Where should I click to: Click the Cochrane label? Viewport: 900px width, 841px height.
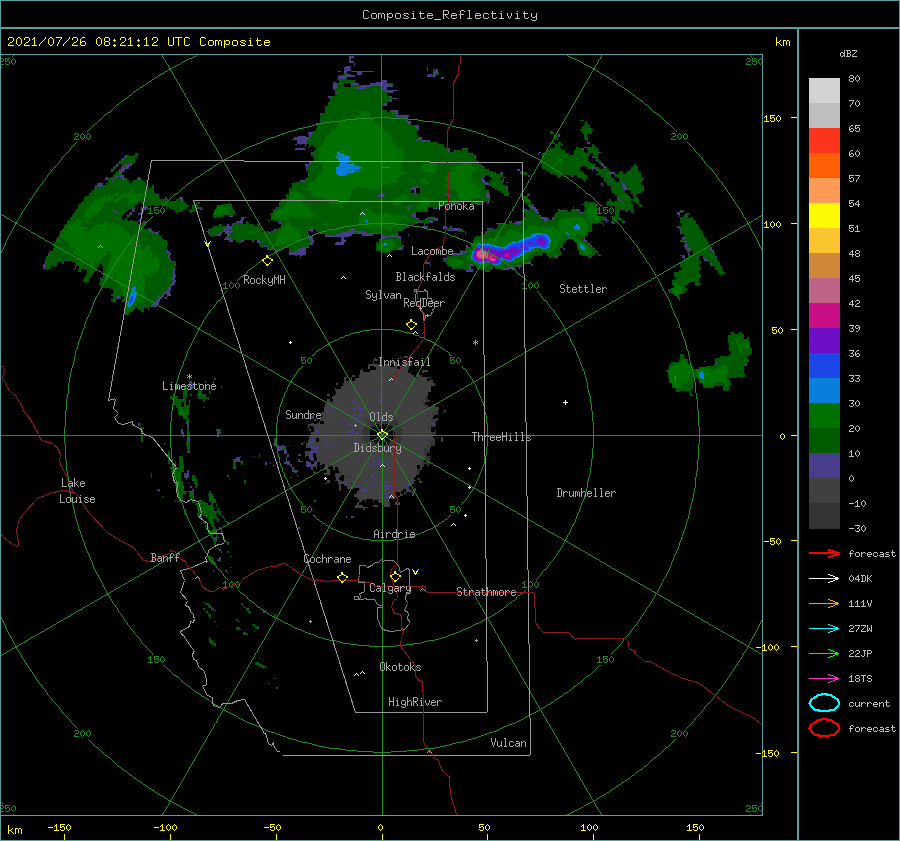click(327, 559)
